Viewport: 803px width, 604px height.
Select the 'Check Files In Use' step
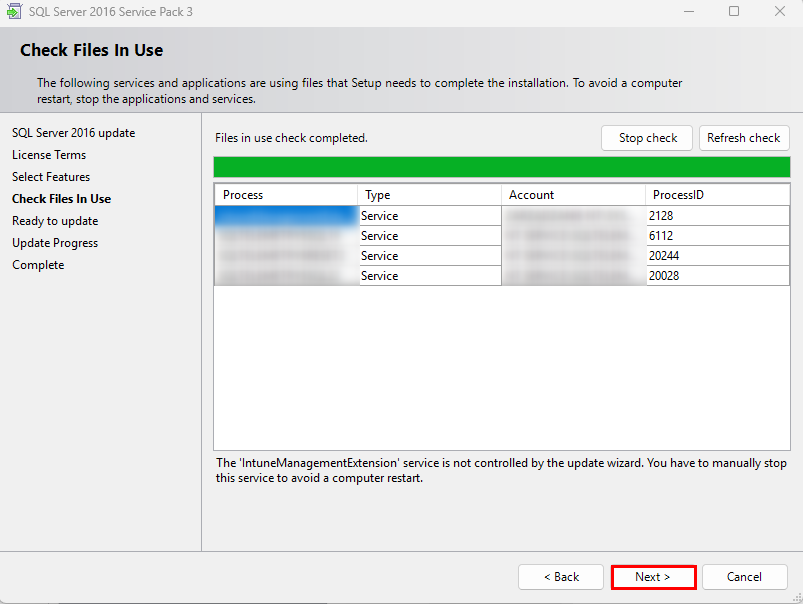pos(61,199)
